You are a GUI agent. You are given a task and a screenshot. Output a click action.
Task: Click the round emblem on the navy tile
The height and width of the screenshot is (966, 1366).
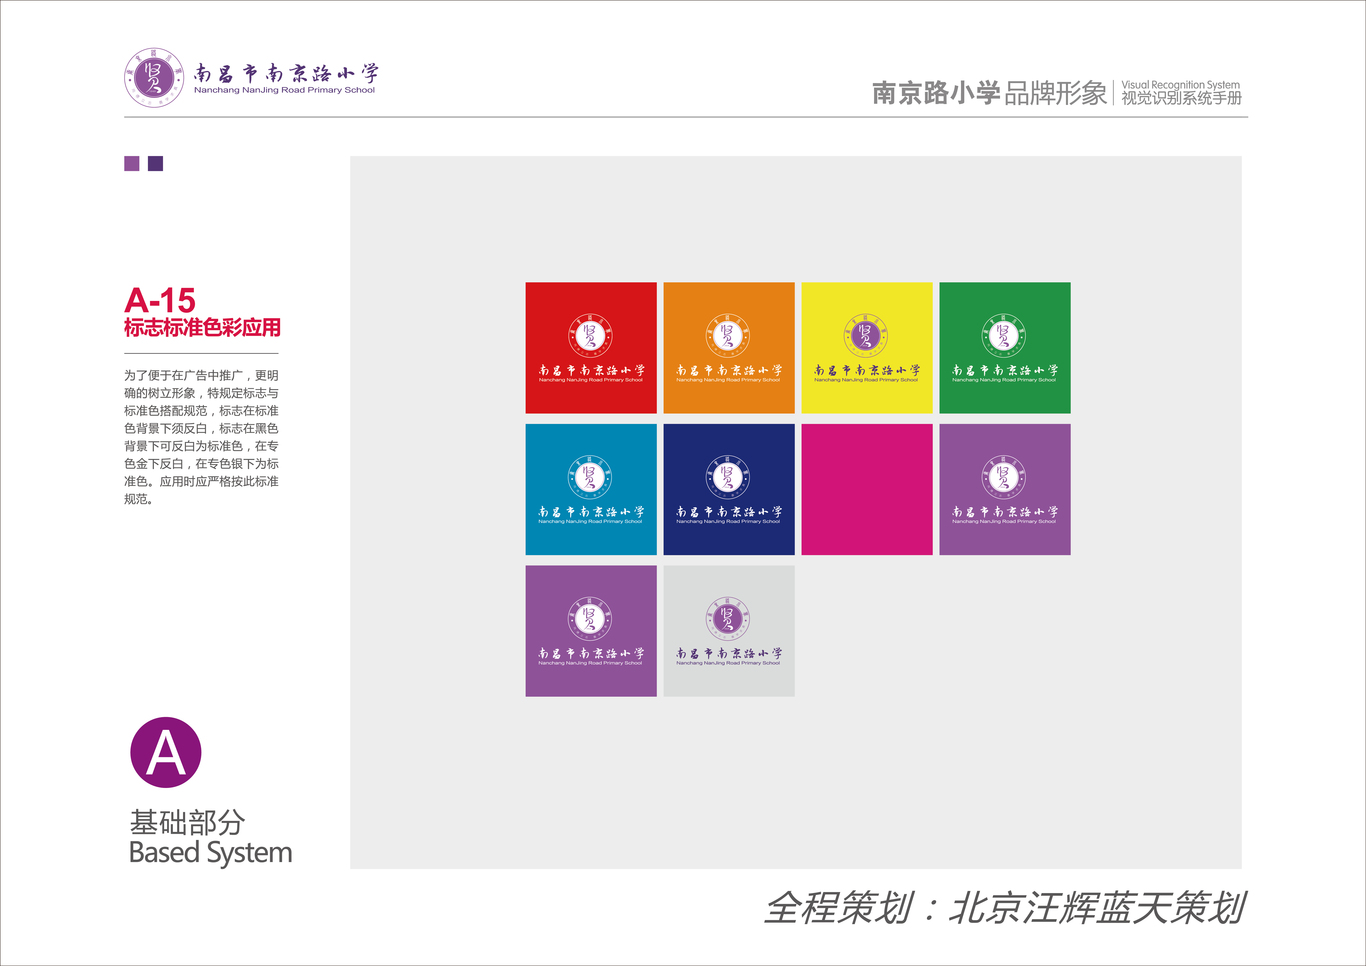tap(728, 477)
